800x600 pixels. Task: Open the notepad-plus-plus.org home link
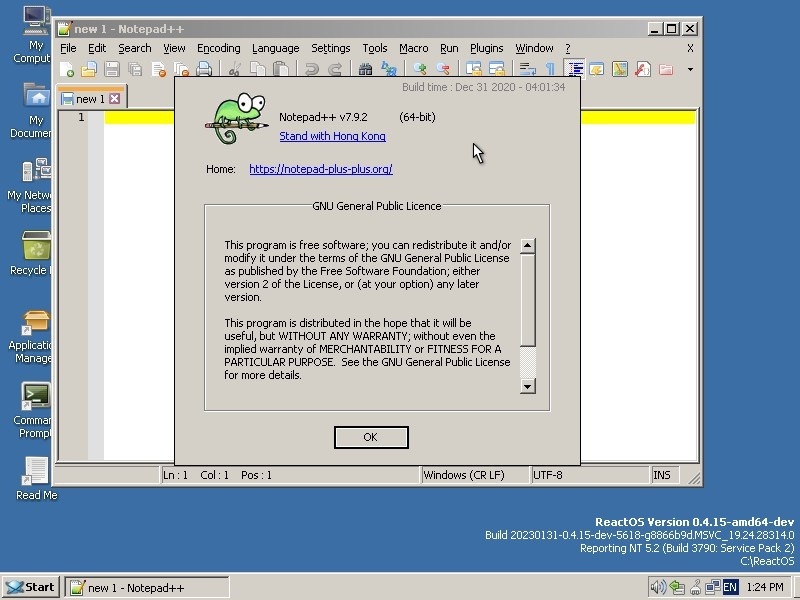pos(321,169)
